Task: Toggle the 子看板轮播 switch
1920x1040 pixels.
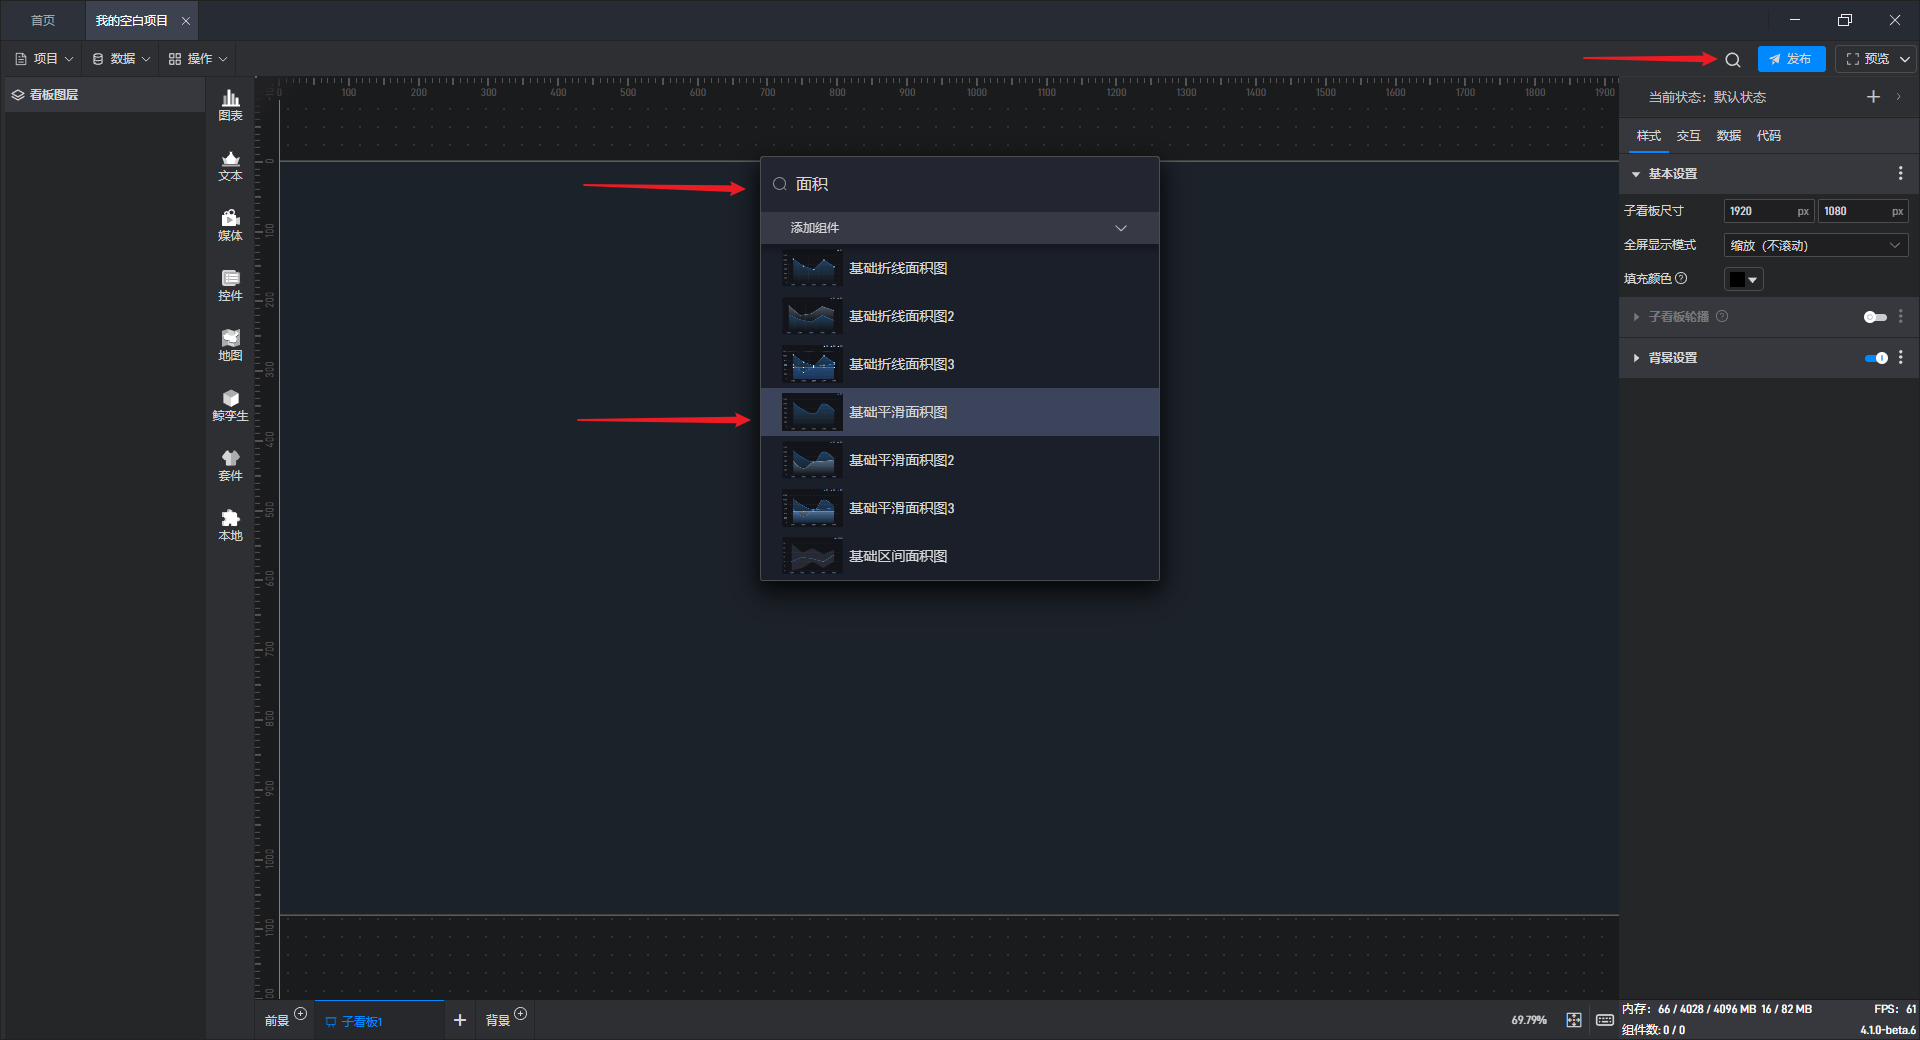Action: click(1875, 317)
